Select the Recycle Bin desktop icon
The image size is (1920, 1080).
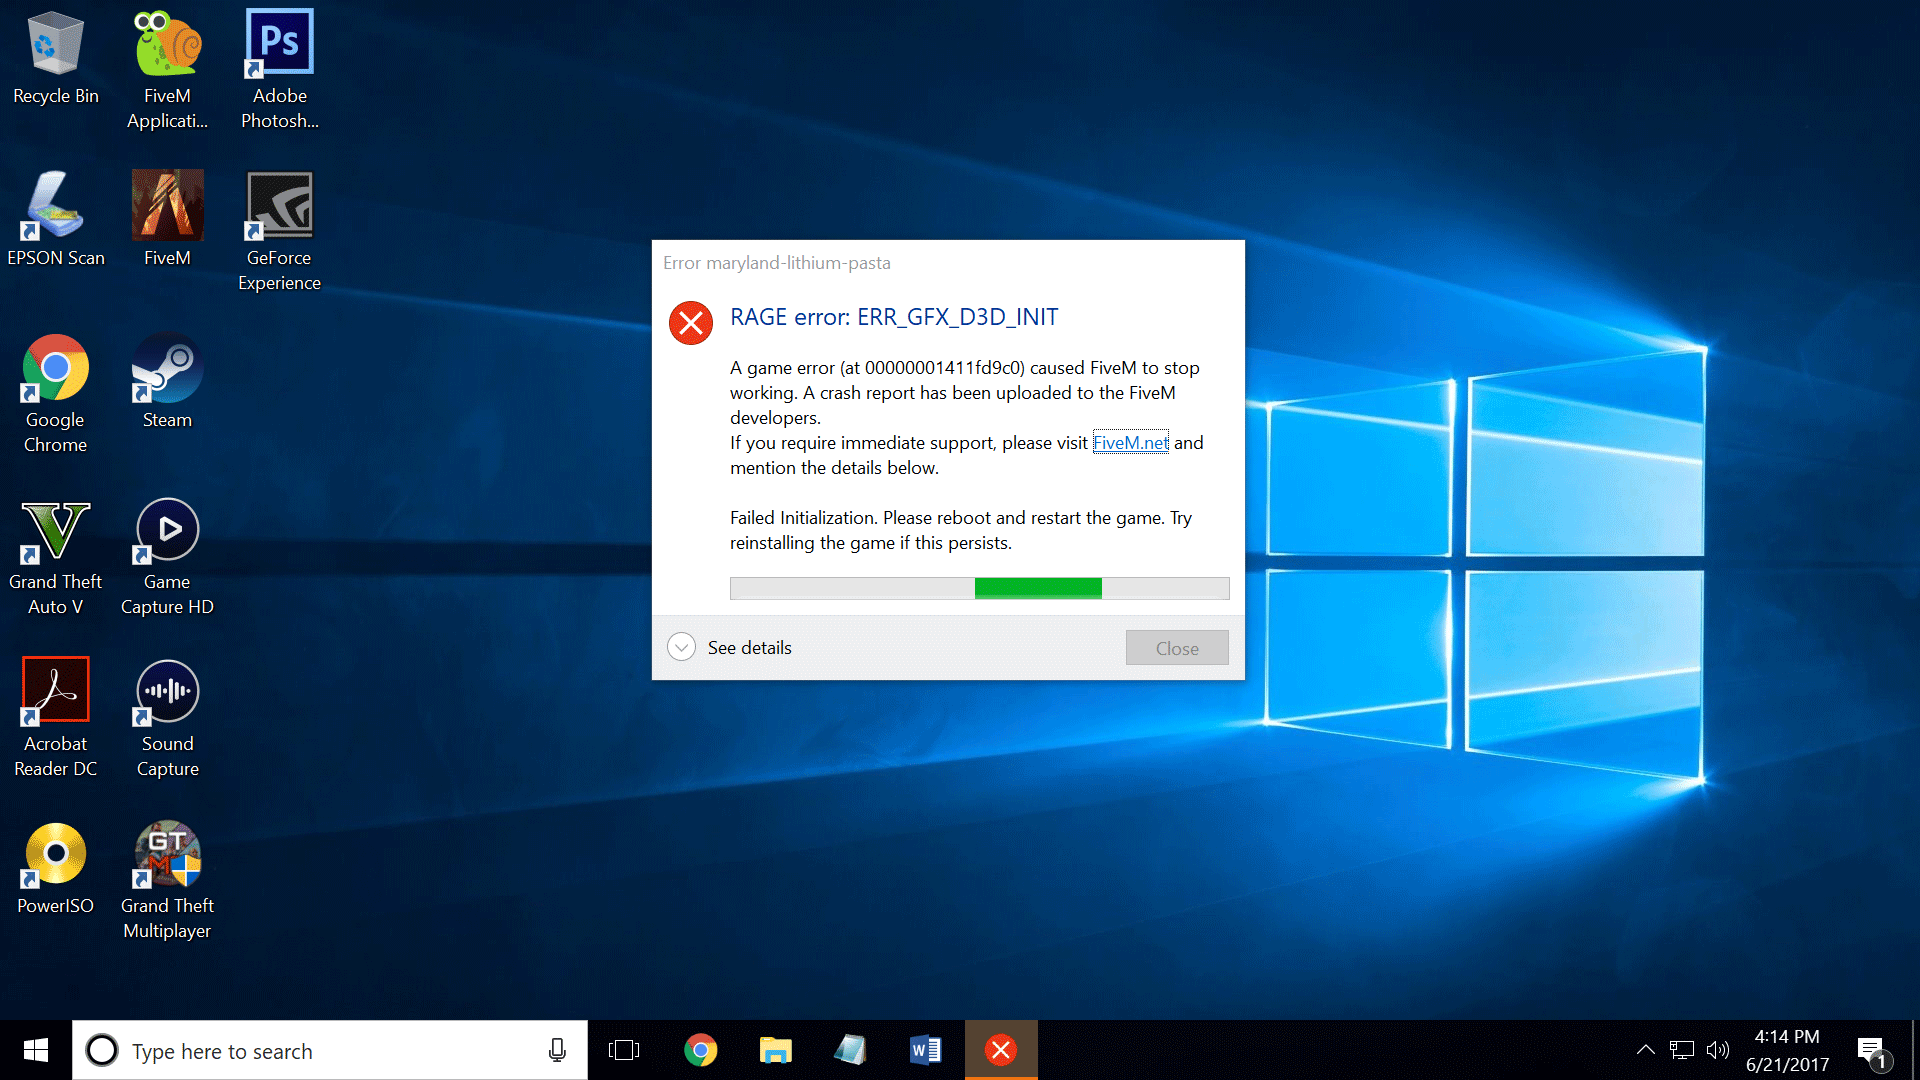pyautogui.click(x=56, y=60)
